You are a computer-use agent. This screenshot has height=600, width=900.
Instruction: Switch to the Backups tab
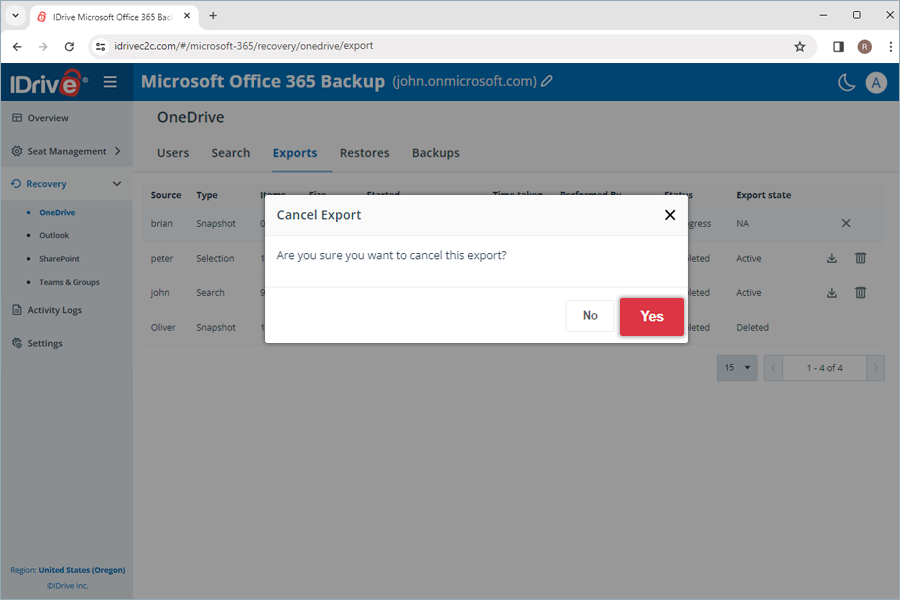point(435,153)
